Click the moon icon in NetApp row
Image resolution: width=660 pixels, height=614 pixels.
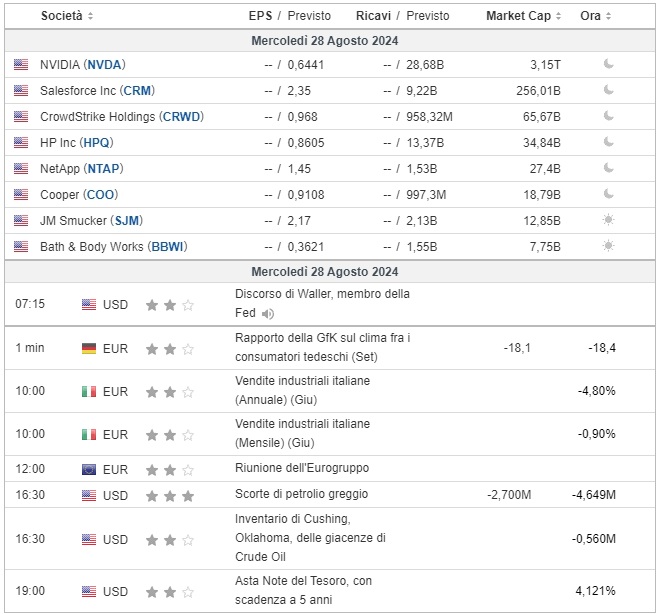(x=608, y=168)
